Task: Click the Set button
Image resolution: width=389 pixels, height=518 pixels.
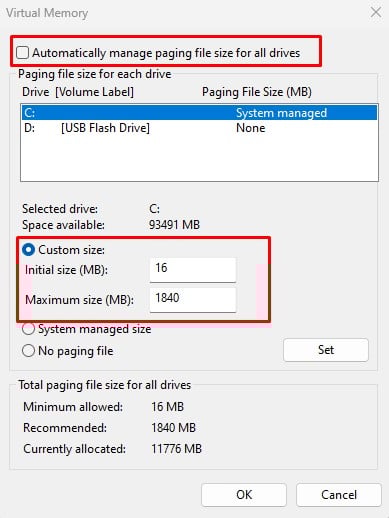Action: (x=326, y=350)
